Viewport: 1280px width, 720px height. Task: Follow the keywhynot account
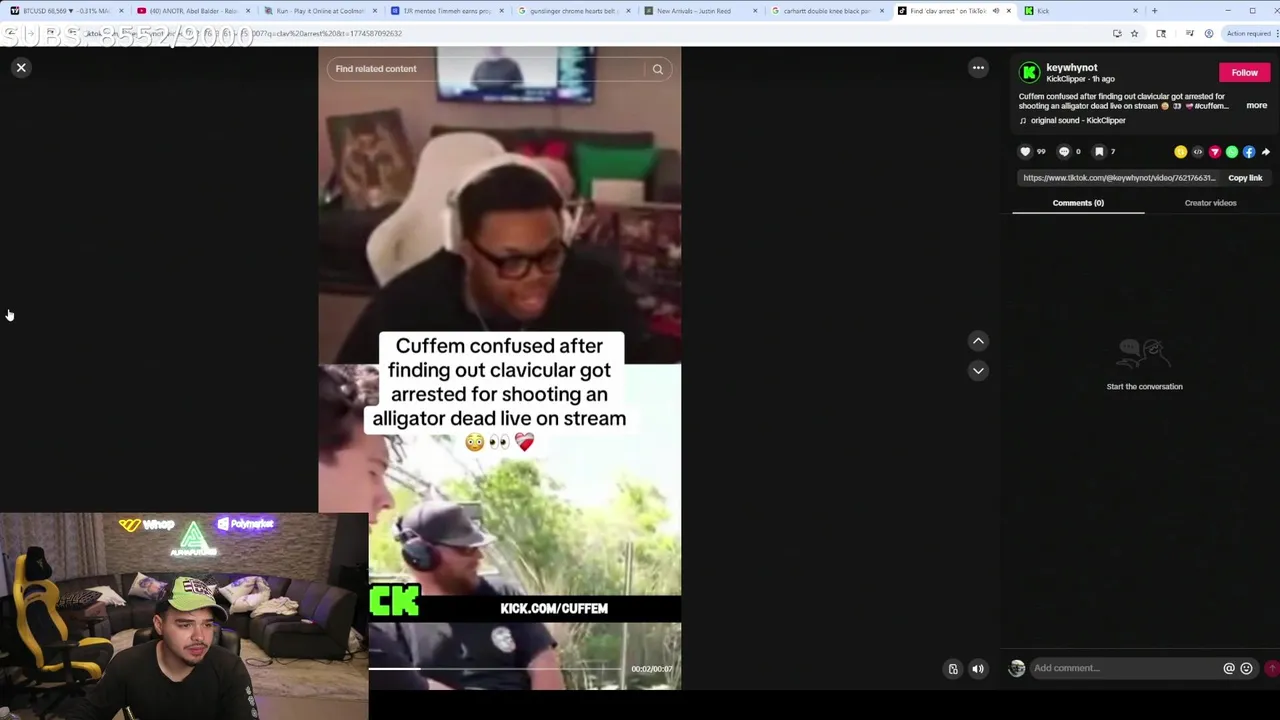[x=1244, y=72]
